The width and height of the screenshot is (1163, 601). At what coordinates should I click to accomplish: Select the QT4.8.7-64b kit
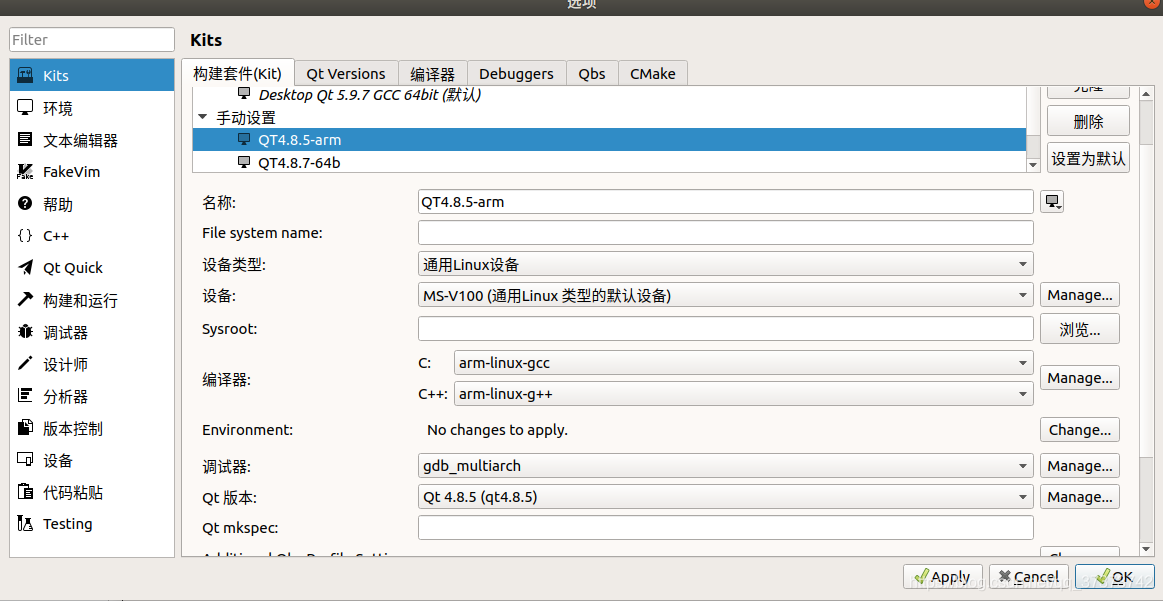pos(609,162)
